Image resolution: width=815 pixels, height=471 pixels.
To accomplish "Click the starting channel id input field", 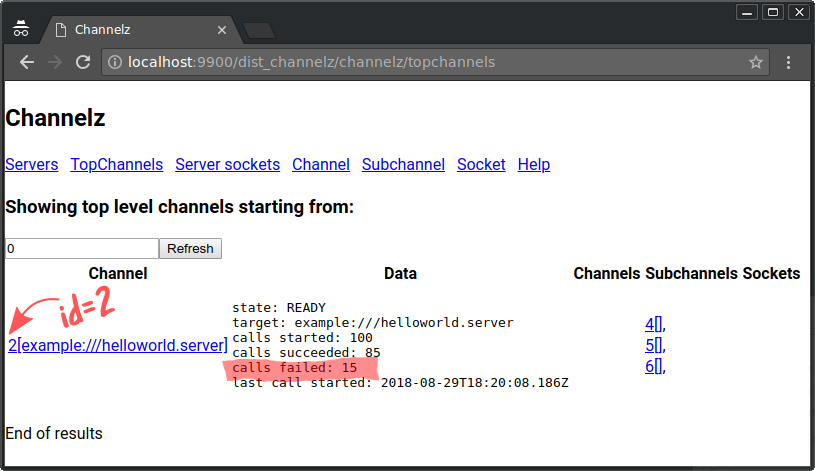I will [81, 248].
